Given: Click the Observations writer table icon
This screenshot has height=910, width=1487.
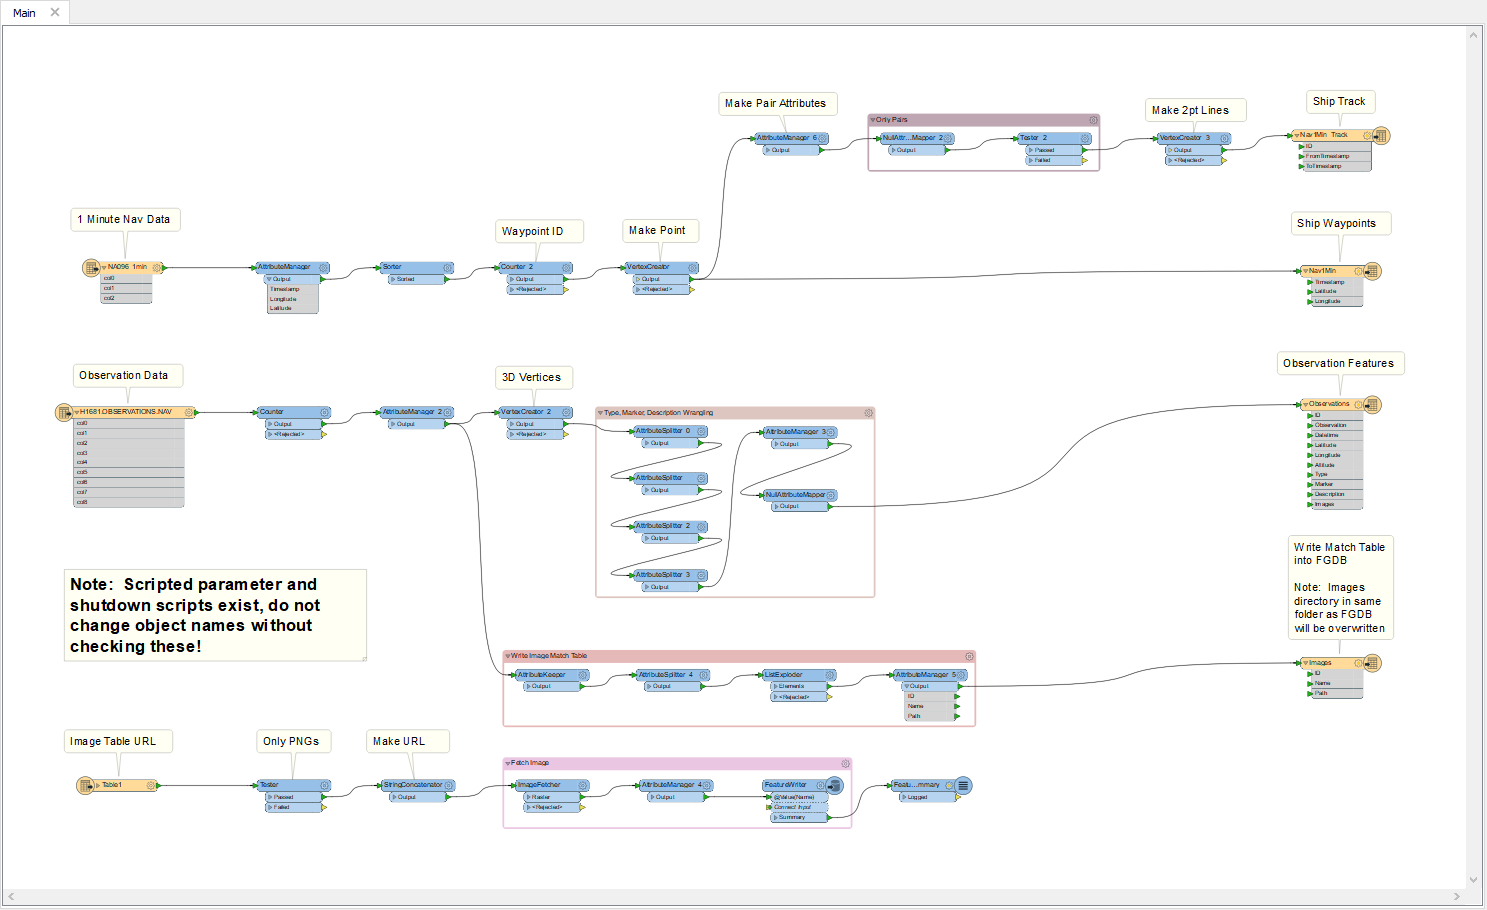Looking at the screenshot, I should [x=1372, y=405].
